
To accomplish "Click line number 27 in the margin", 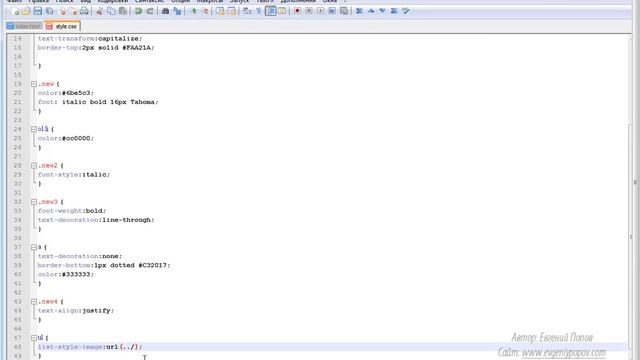I will pyautogui.click(x=18, y=157).
